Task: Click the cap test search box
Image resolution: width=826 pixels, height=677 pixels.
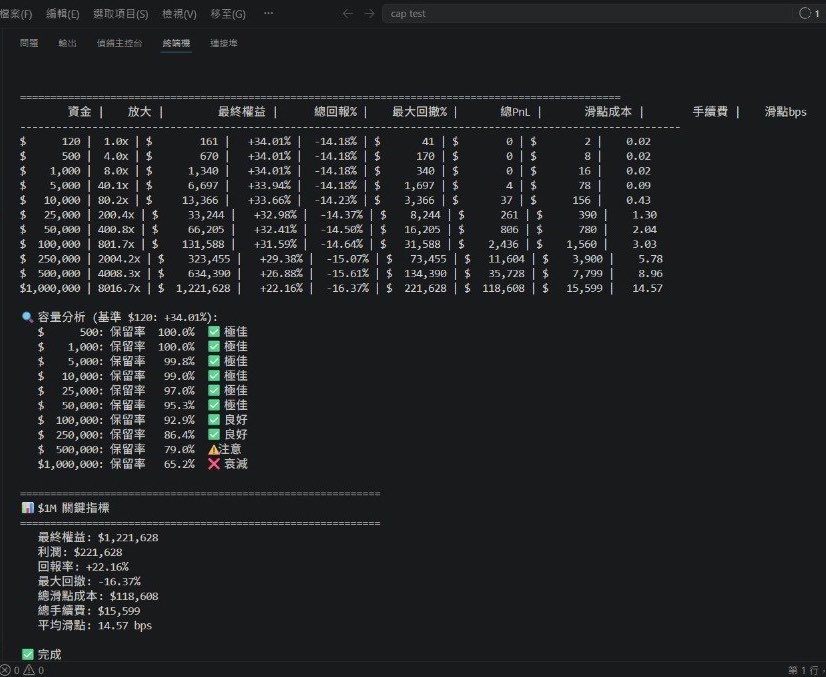Action: point(587,14)
